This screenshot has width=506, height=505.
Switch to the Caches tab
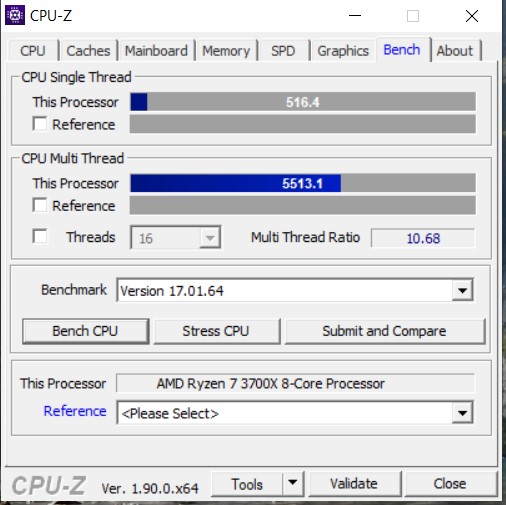coord(88,51)
